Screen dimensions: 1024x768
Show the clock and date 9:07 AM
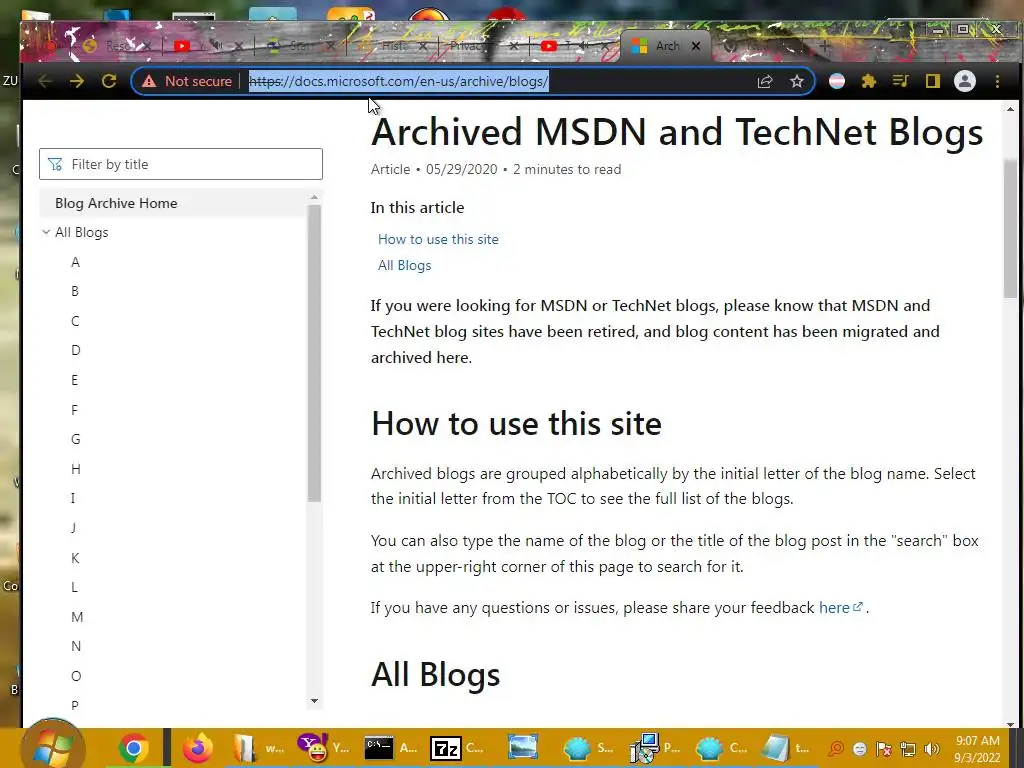coord(977,749)
